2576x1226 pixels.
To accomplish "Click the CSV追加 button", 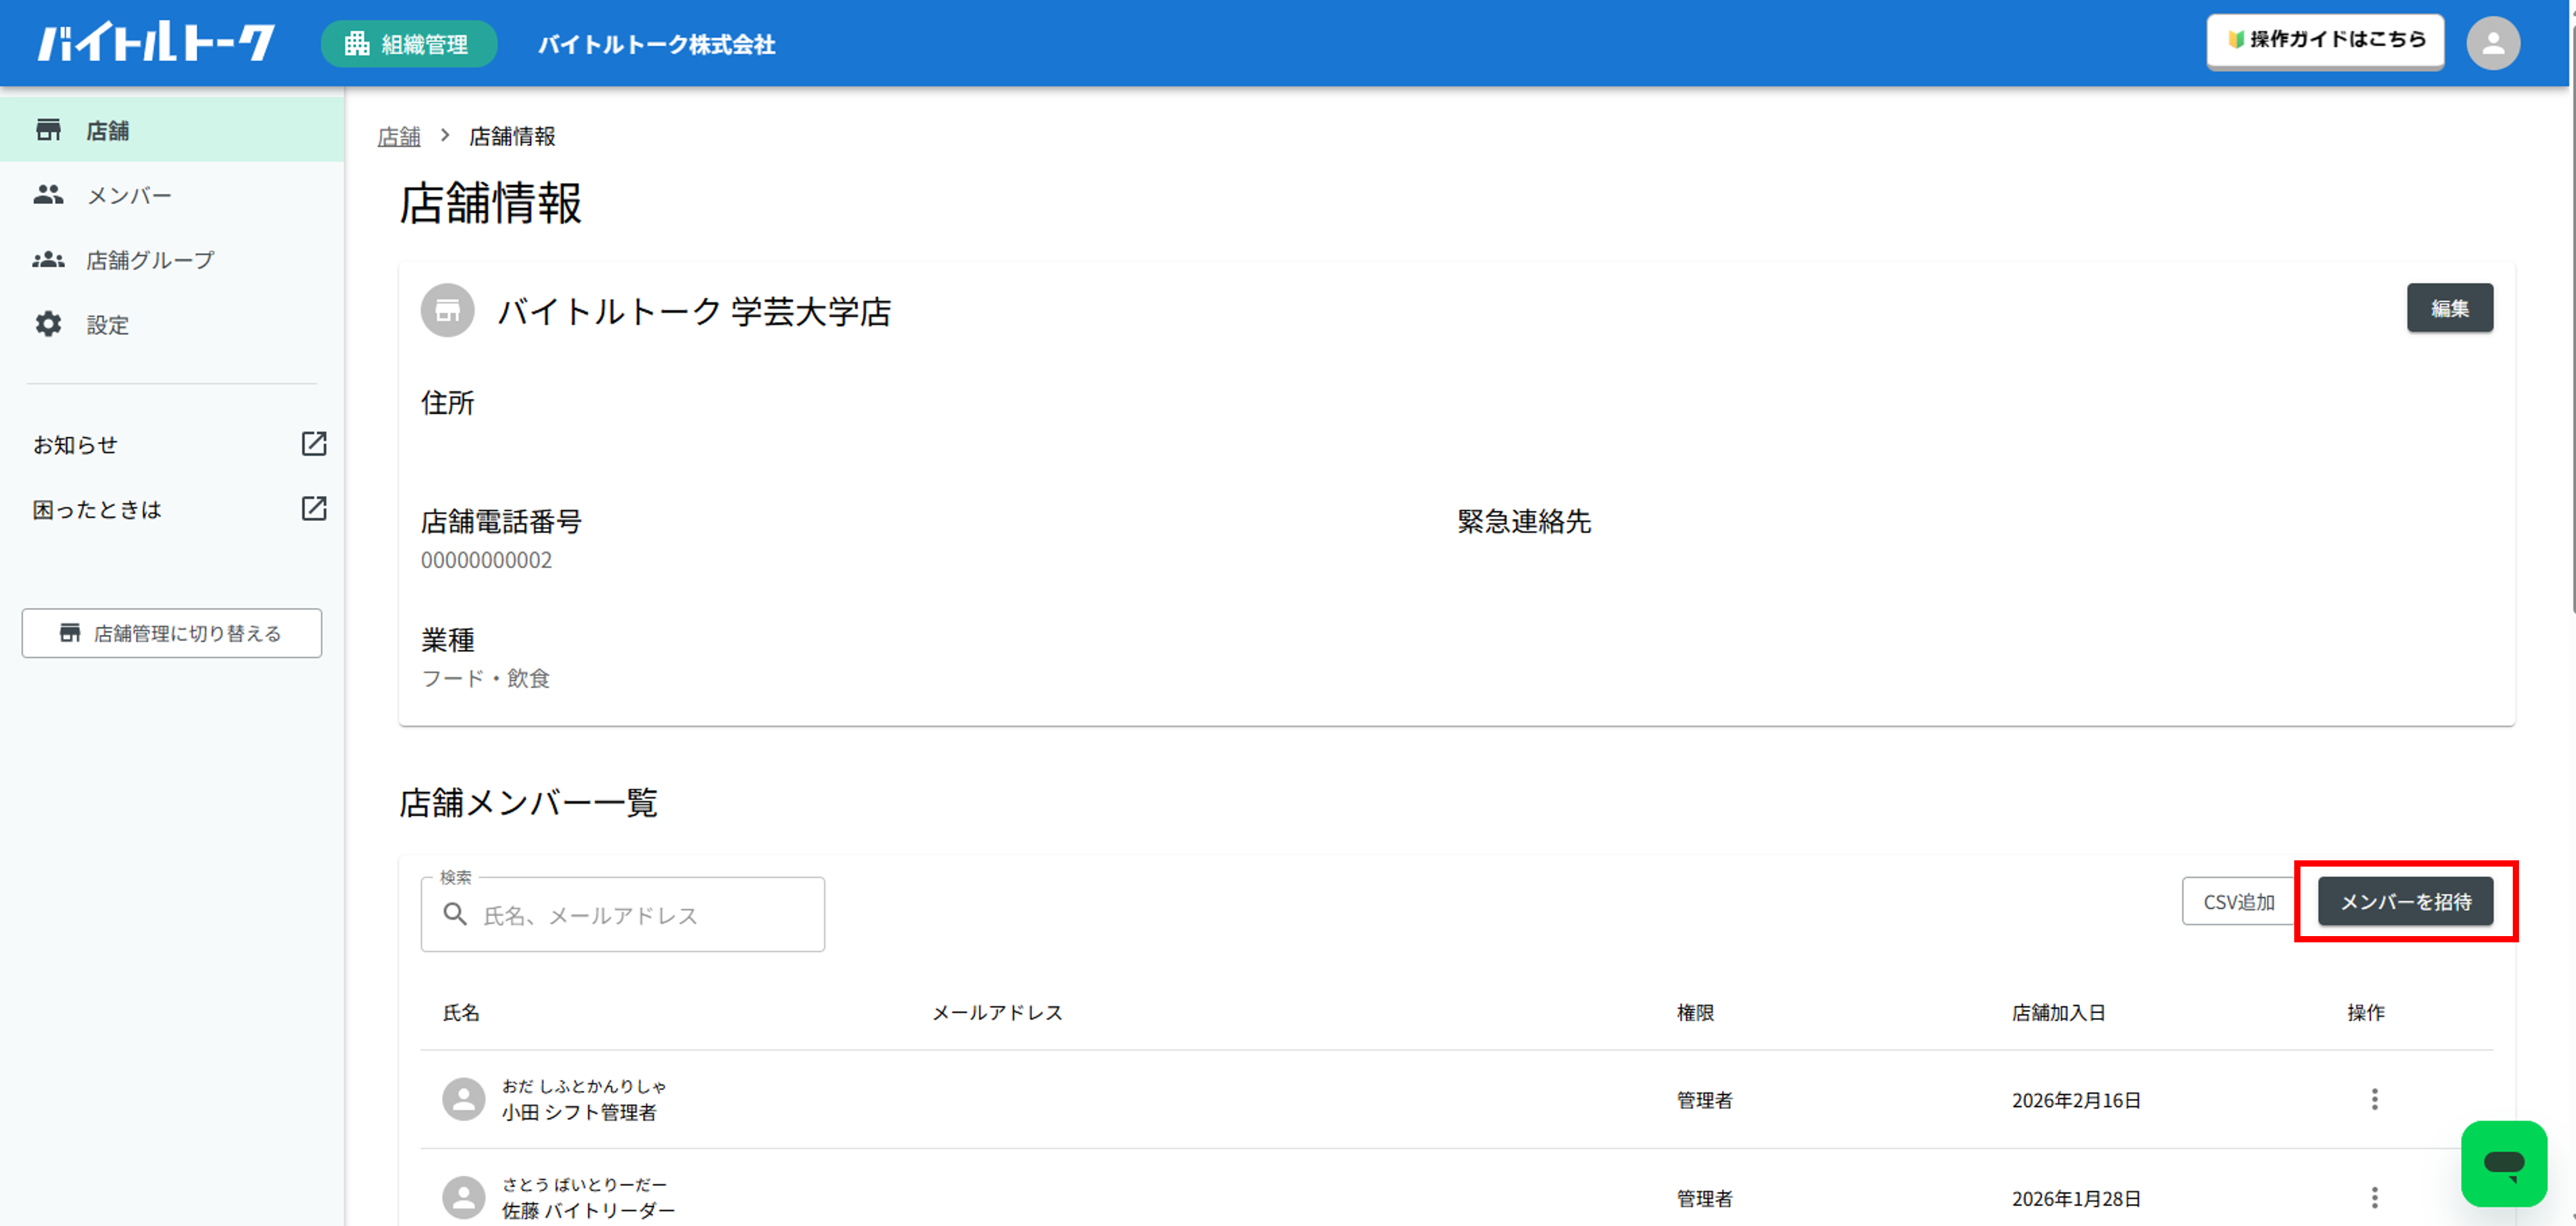I will point(2238,902).
